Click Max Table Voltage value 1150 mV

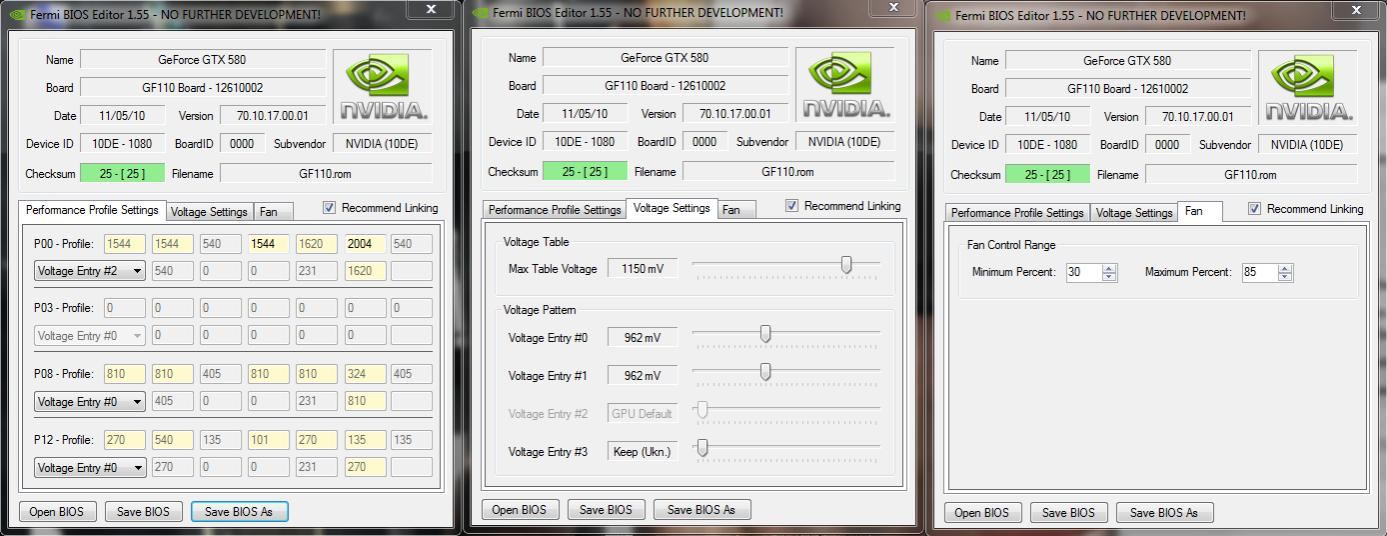(642, 269)
